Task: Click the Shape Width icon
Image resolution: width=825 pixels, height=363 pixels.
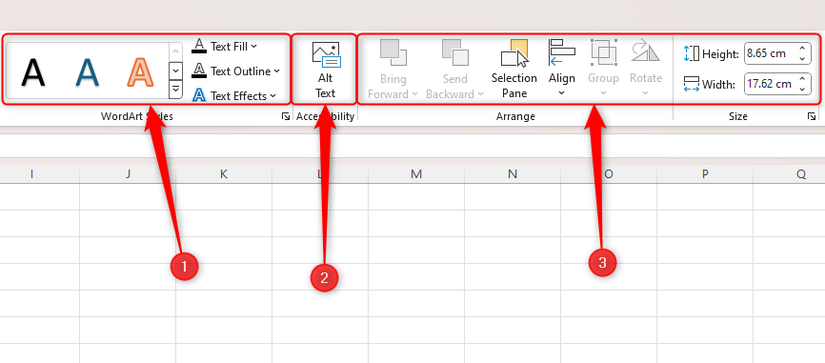Action: click(691, 84)
